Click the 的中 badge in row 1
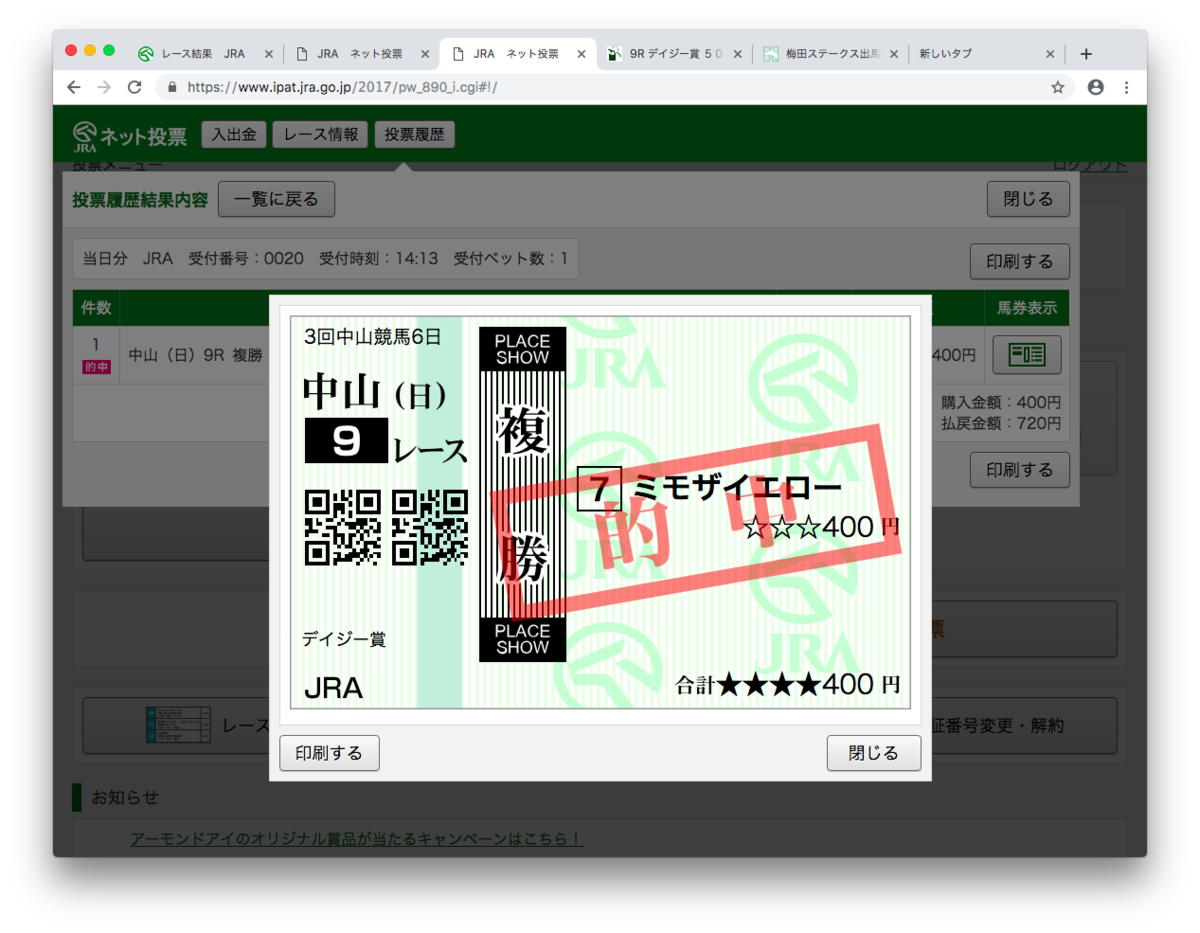 [x=95, y=367]
